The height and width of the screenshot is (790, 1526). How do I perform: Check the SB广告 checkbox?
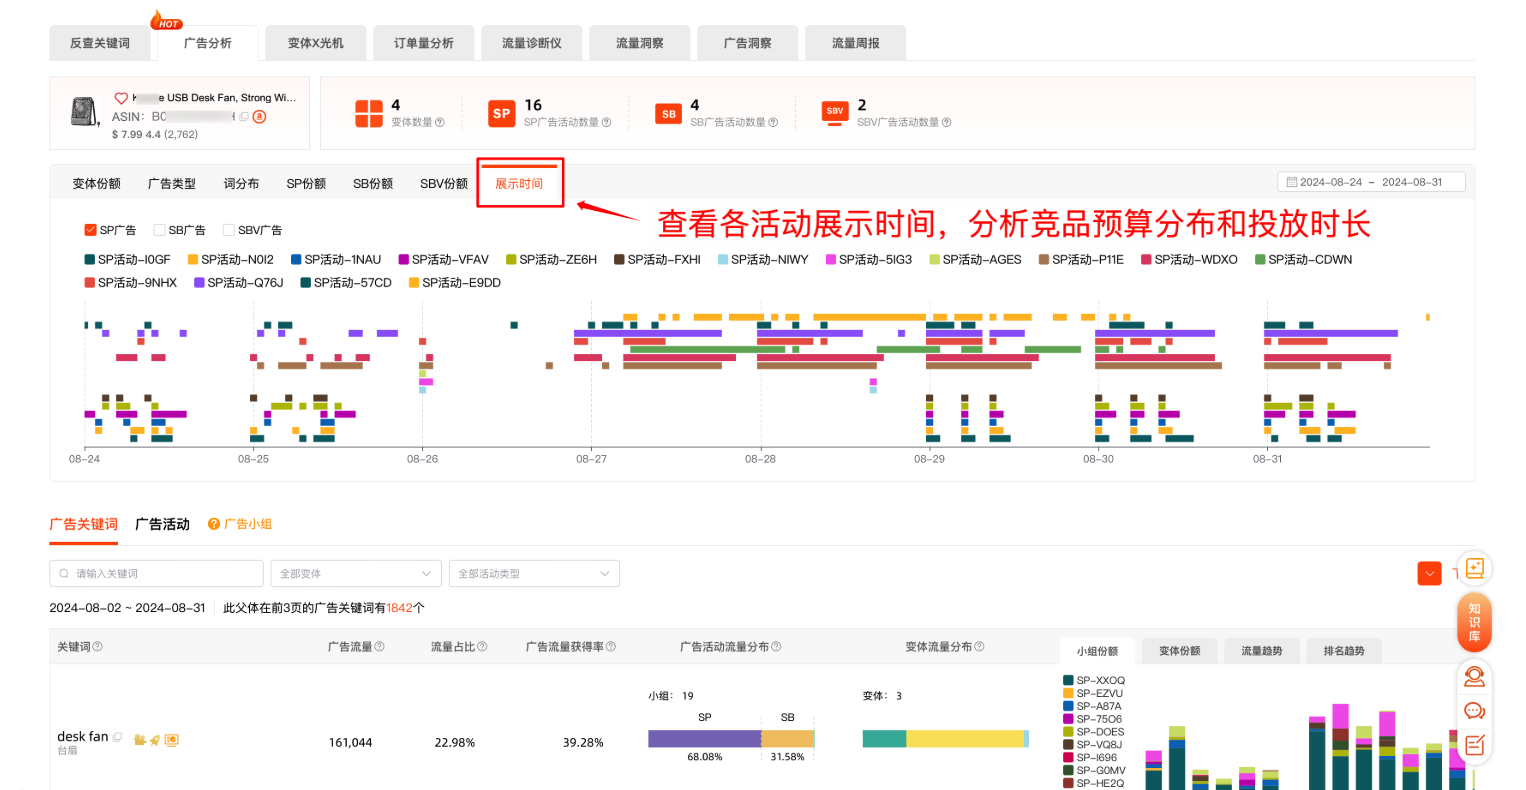tap(159, 230)
